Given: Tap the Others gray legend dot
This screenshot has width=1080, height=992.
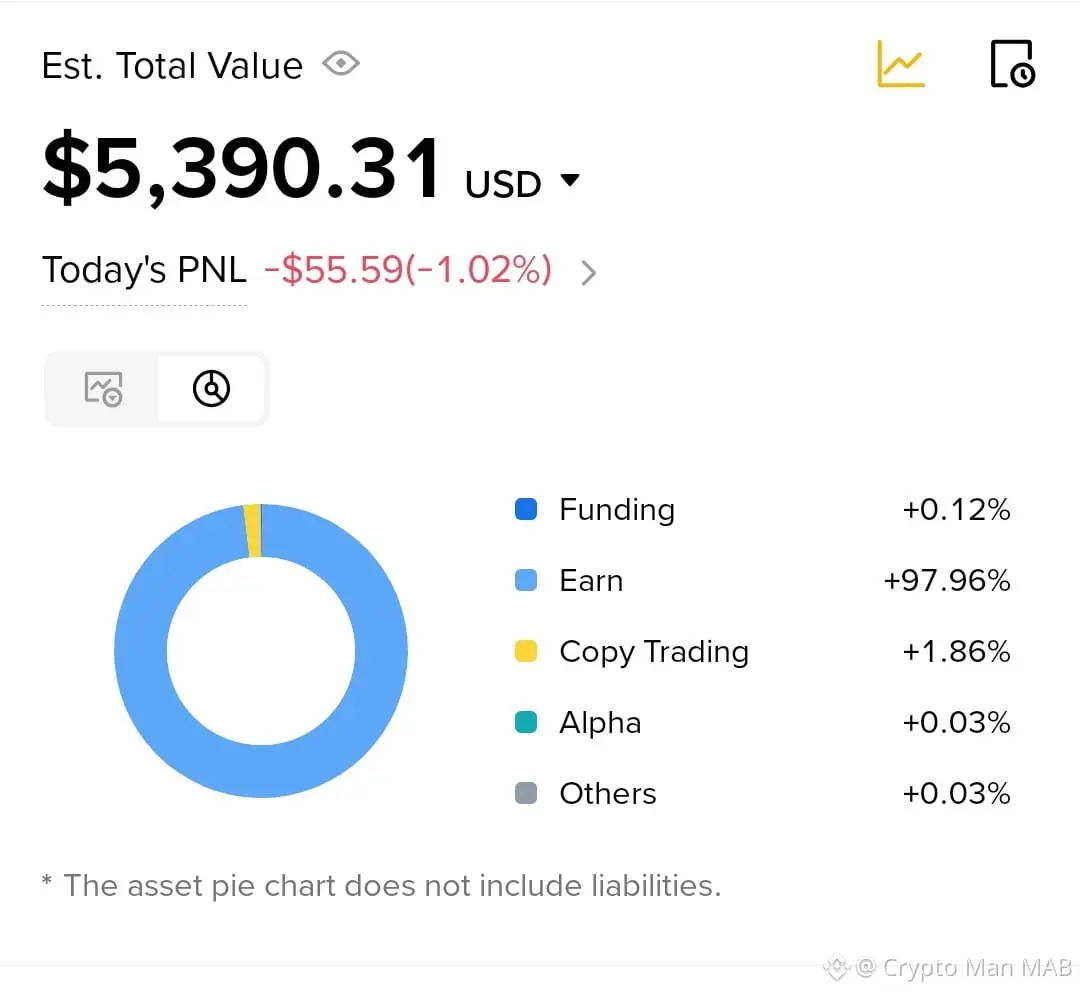Looking at the screenshot, I should tap(526, 794).
